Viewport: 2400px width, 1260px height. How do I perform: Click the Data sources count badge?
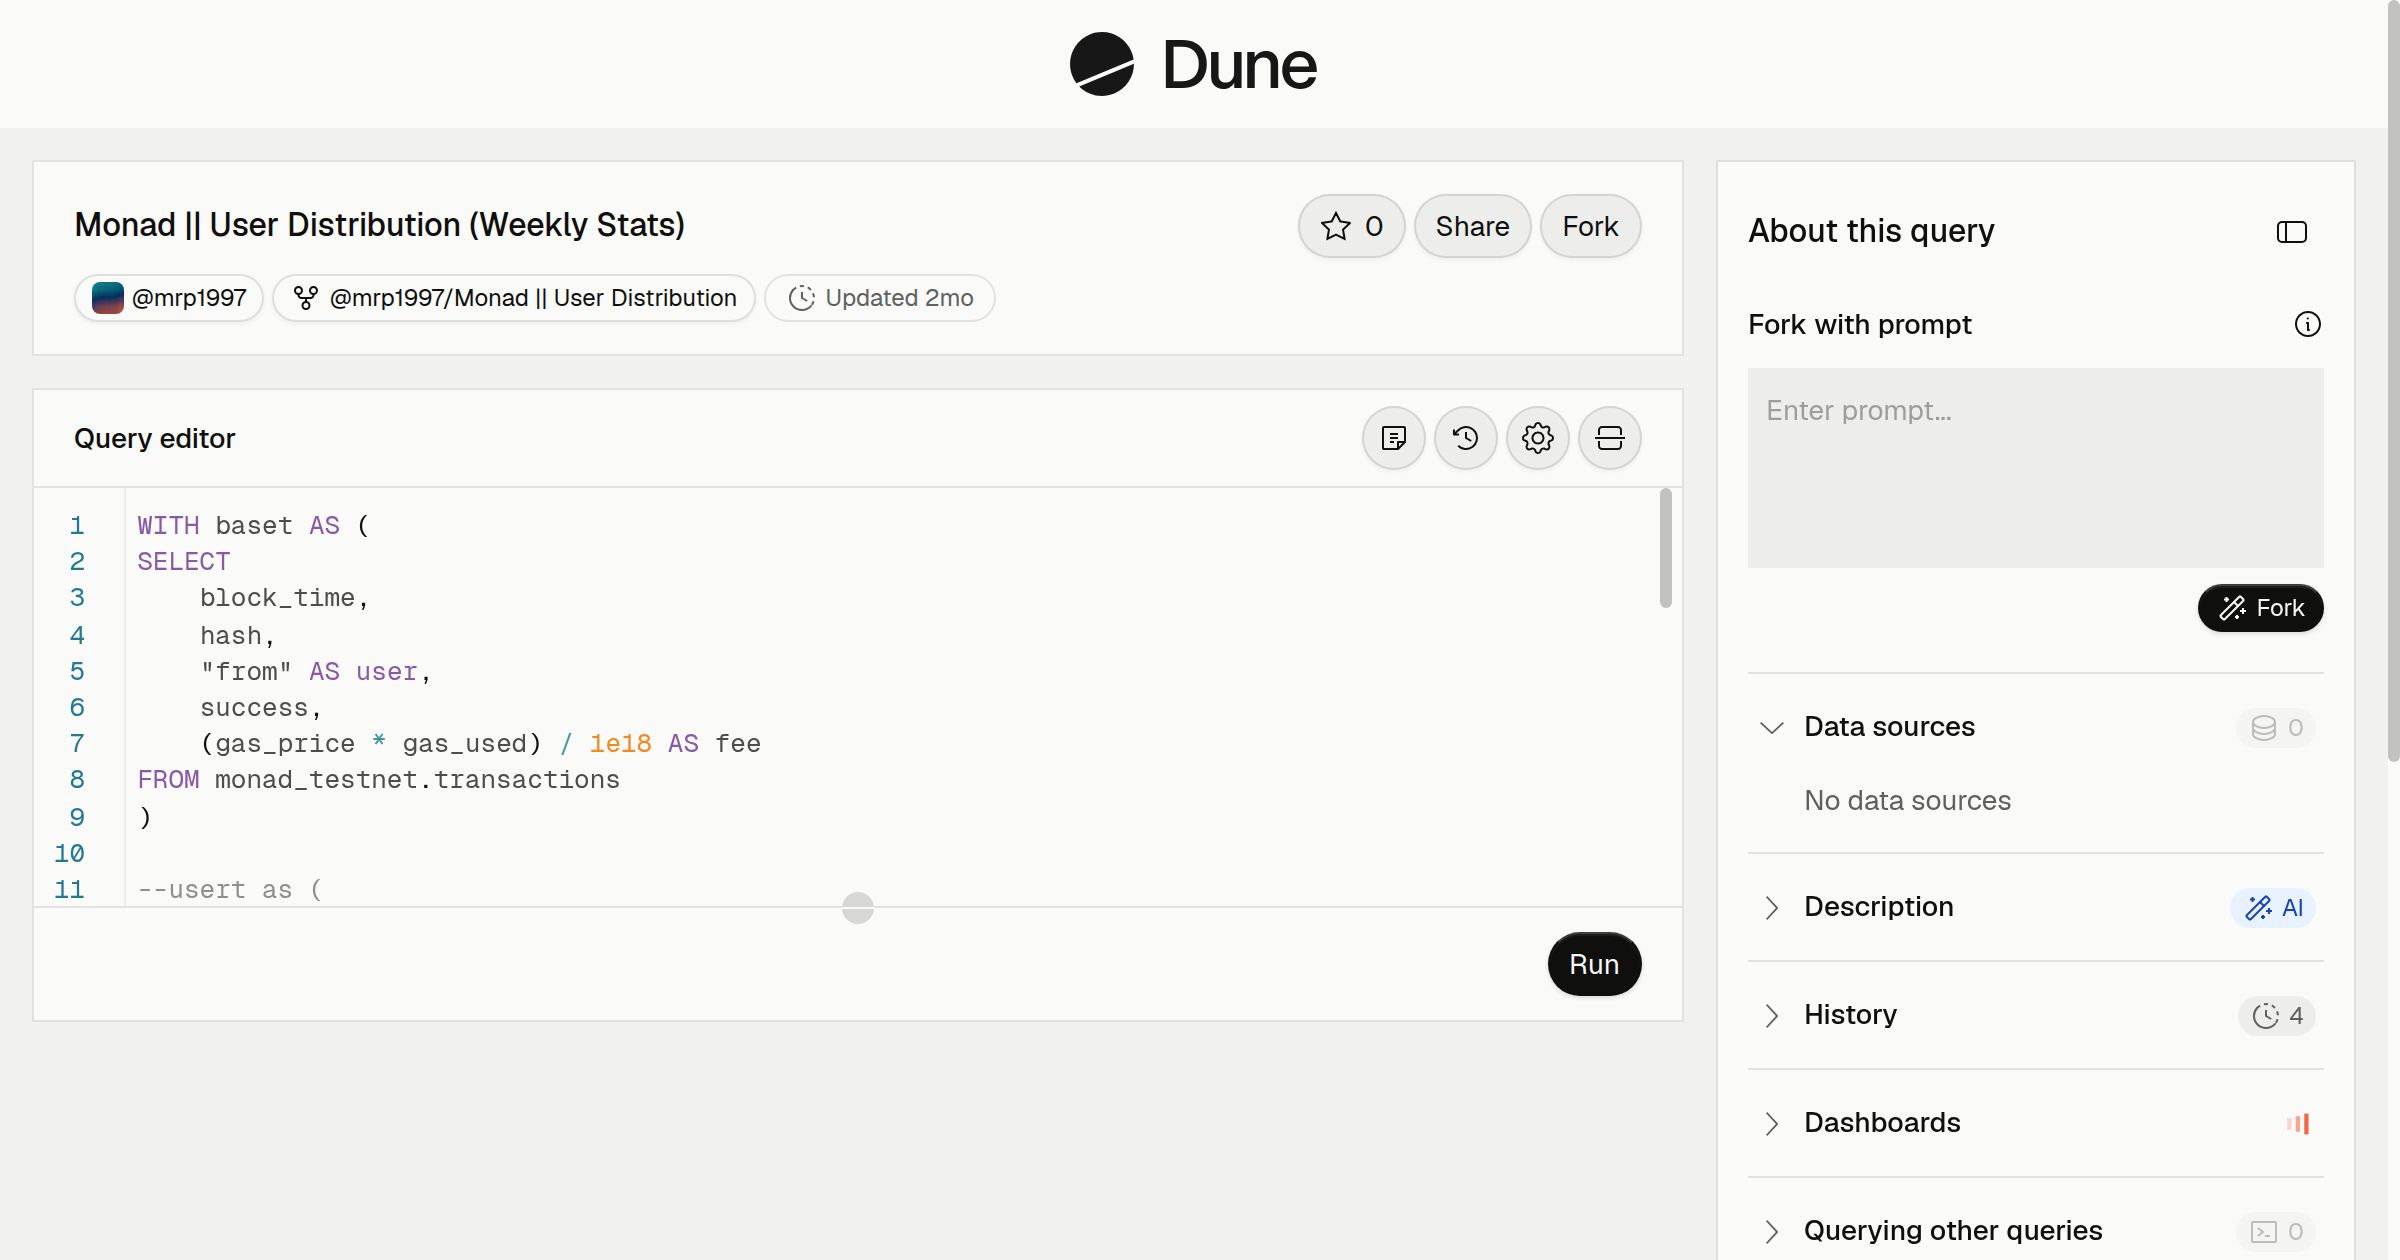click(x=2276, y=727)
